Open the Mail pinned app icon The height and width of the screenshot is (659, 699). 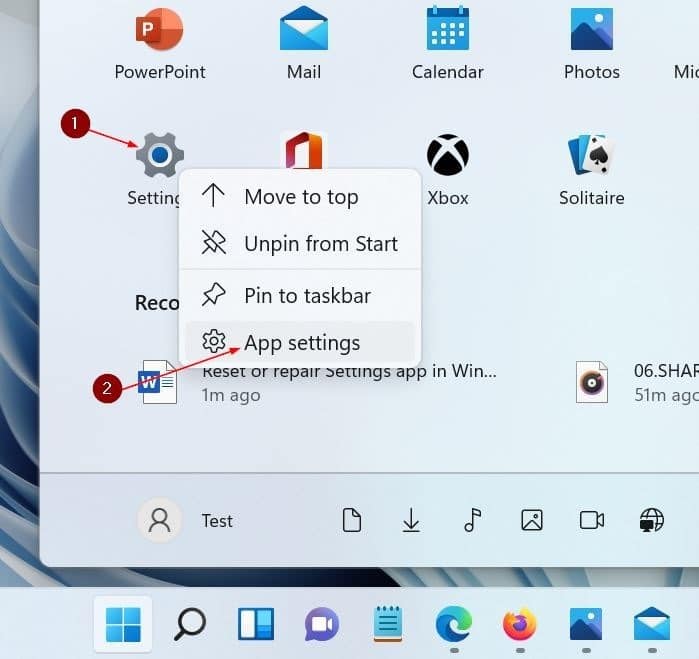304,29
